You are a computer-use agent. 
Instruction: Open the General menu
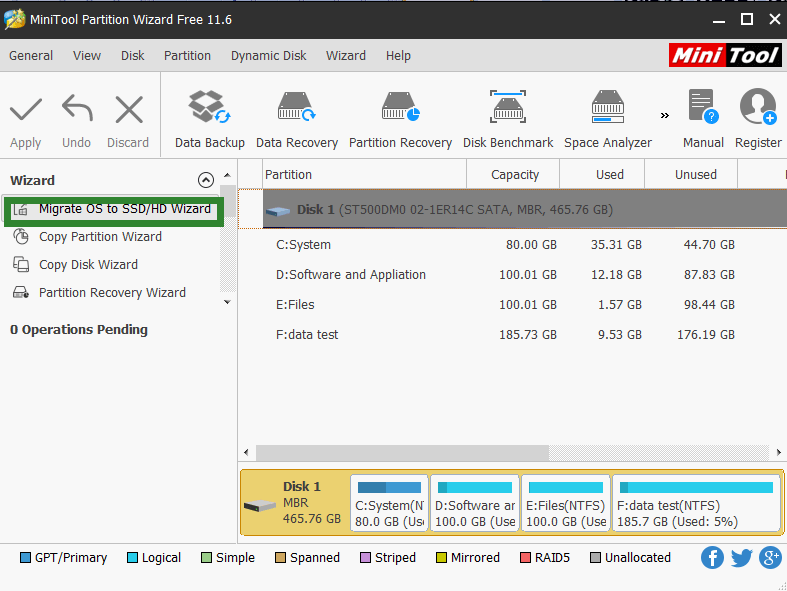click(x=31, y=55)
